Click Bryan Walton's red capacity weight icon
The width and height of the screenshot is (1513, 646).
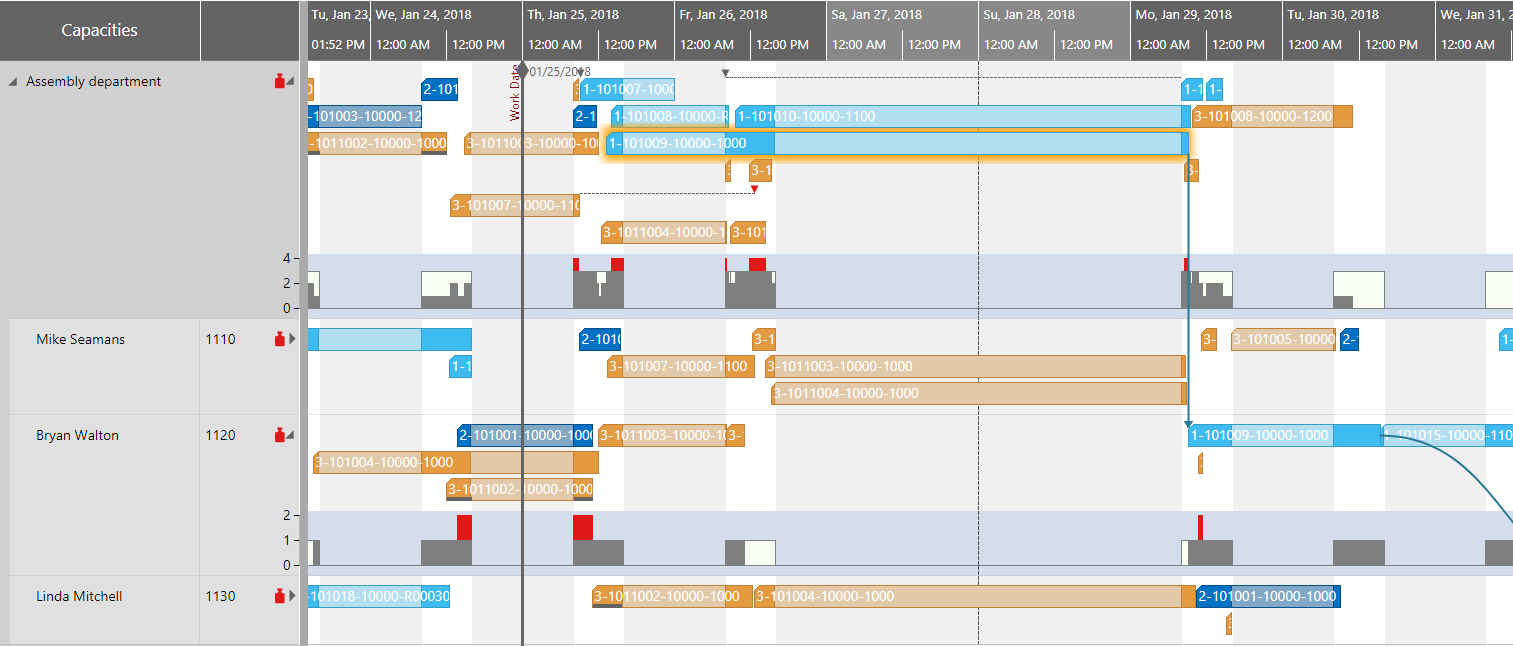280,435
